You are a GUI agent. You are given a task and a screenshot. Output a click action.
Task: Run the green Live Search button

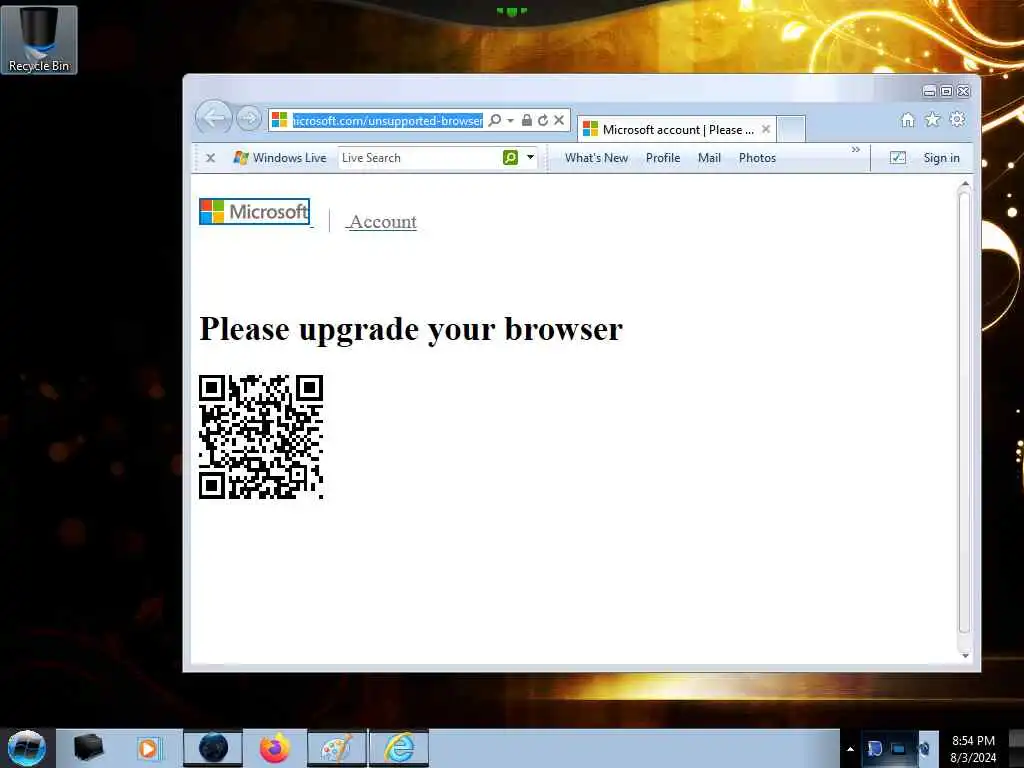pos(511,157)
